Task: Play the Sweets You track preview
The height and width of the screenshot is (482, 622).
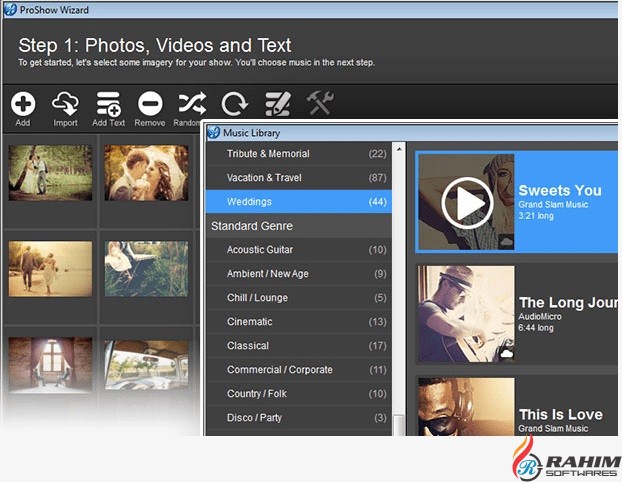Action: [x=466, y=203]
